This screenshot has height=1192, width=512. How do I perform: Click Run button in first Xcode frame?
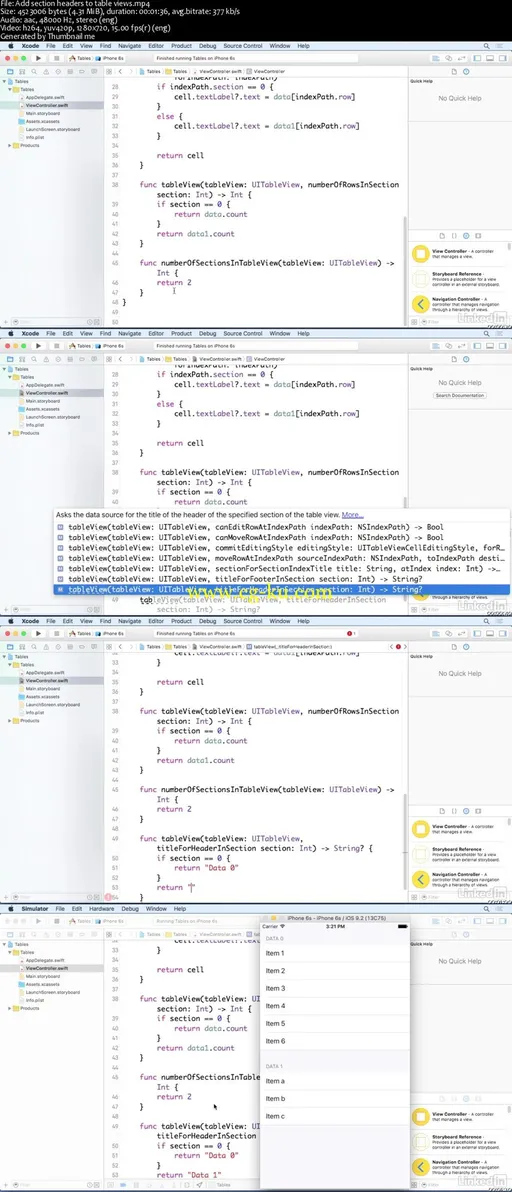click(x=38, y=58)
